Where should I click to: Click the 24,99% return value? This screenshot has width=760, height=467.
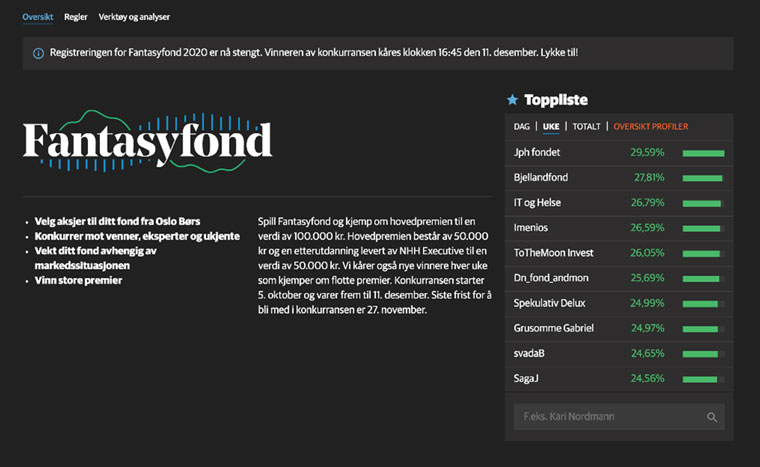tap(647, 303)
